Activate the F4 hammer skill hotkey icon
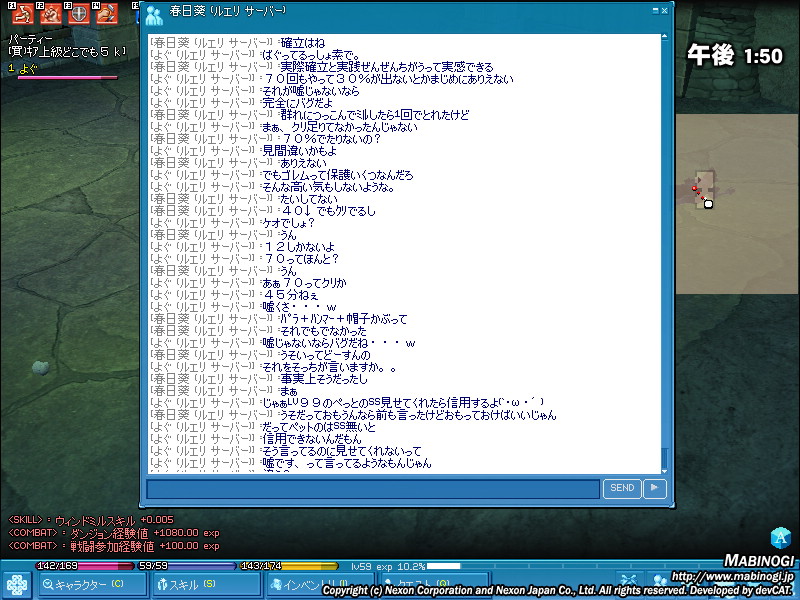The width and height of the screenshot is (800, 600). [x=107, y=14]
